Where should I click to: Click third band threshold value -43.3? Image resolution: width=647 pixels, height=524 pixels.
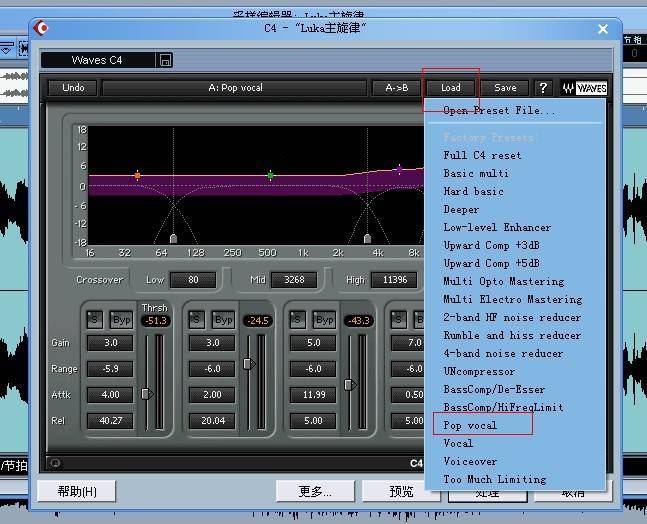[x=359, y=321]
